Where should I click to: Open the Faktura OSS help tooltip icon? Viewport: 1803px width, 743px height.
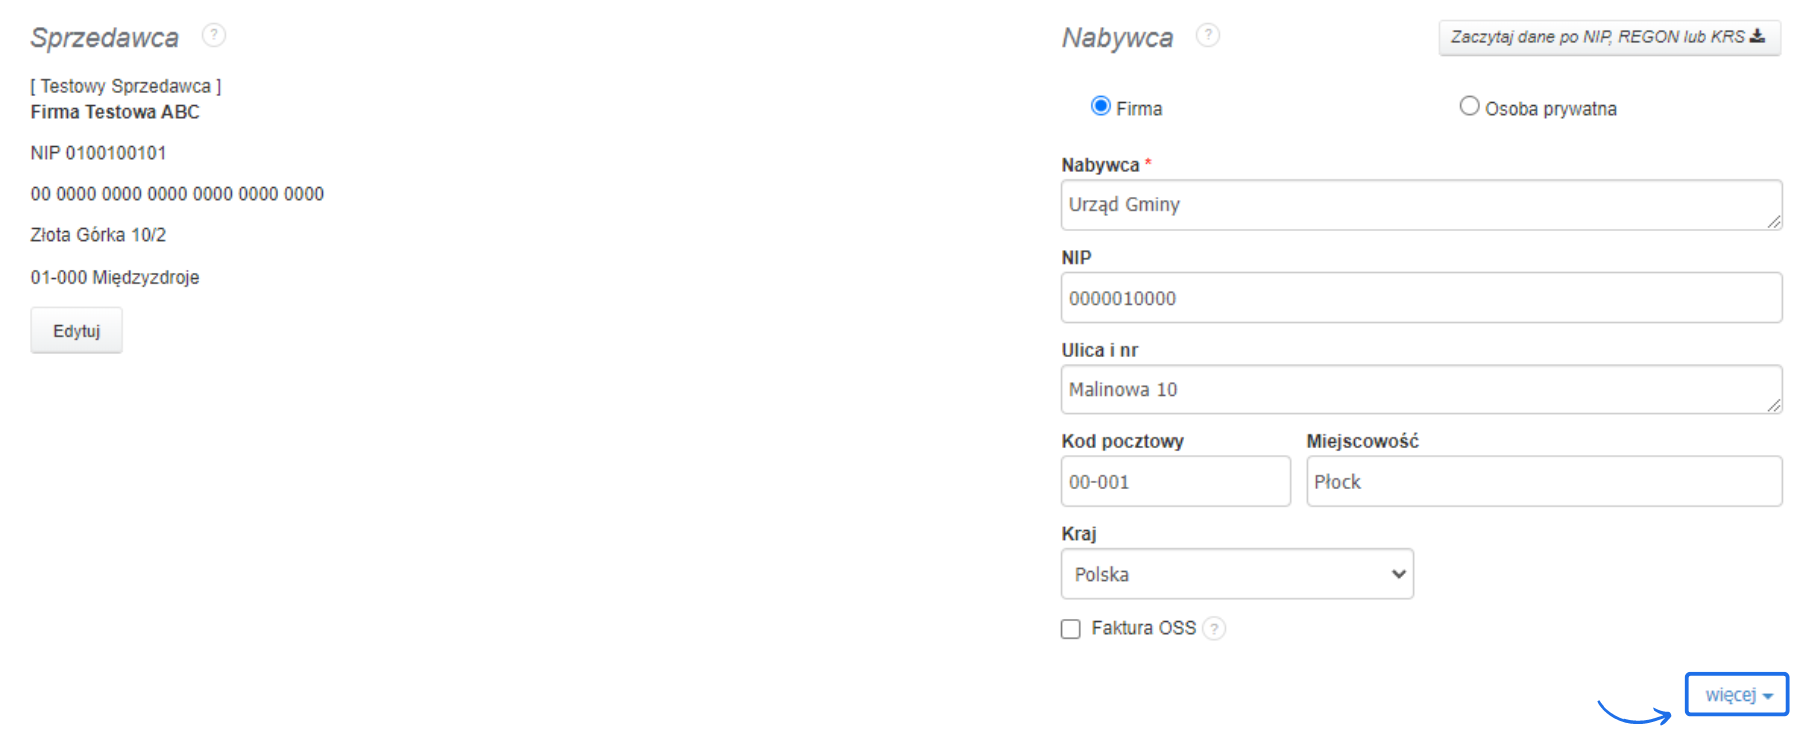[1214, 629]
